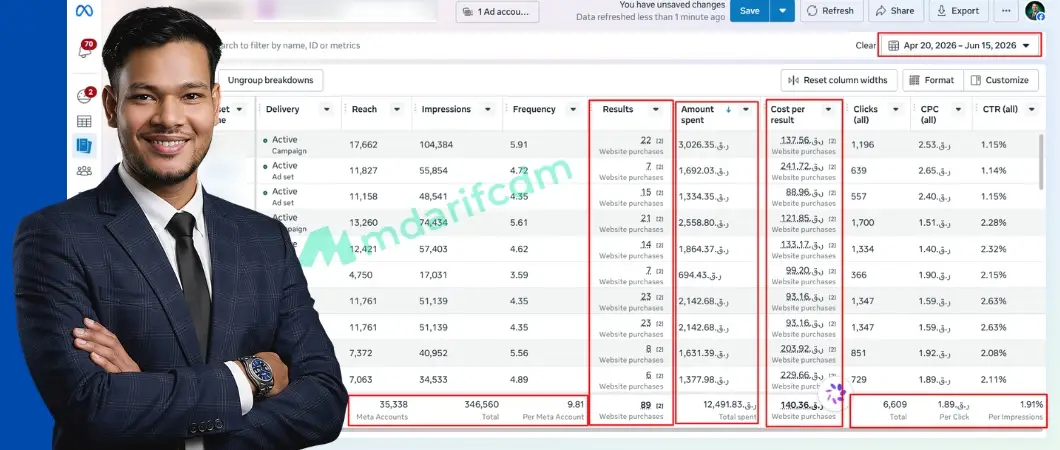This screenshot has height=450, width=1060.
Task: Click the Refresh button
Action: pyautogui.click(x=831, y=11)
